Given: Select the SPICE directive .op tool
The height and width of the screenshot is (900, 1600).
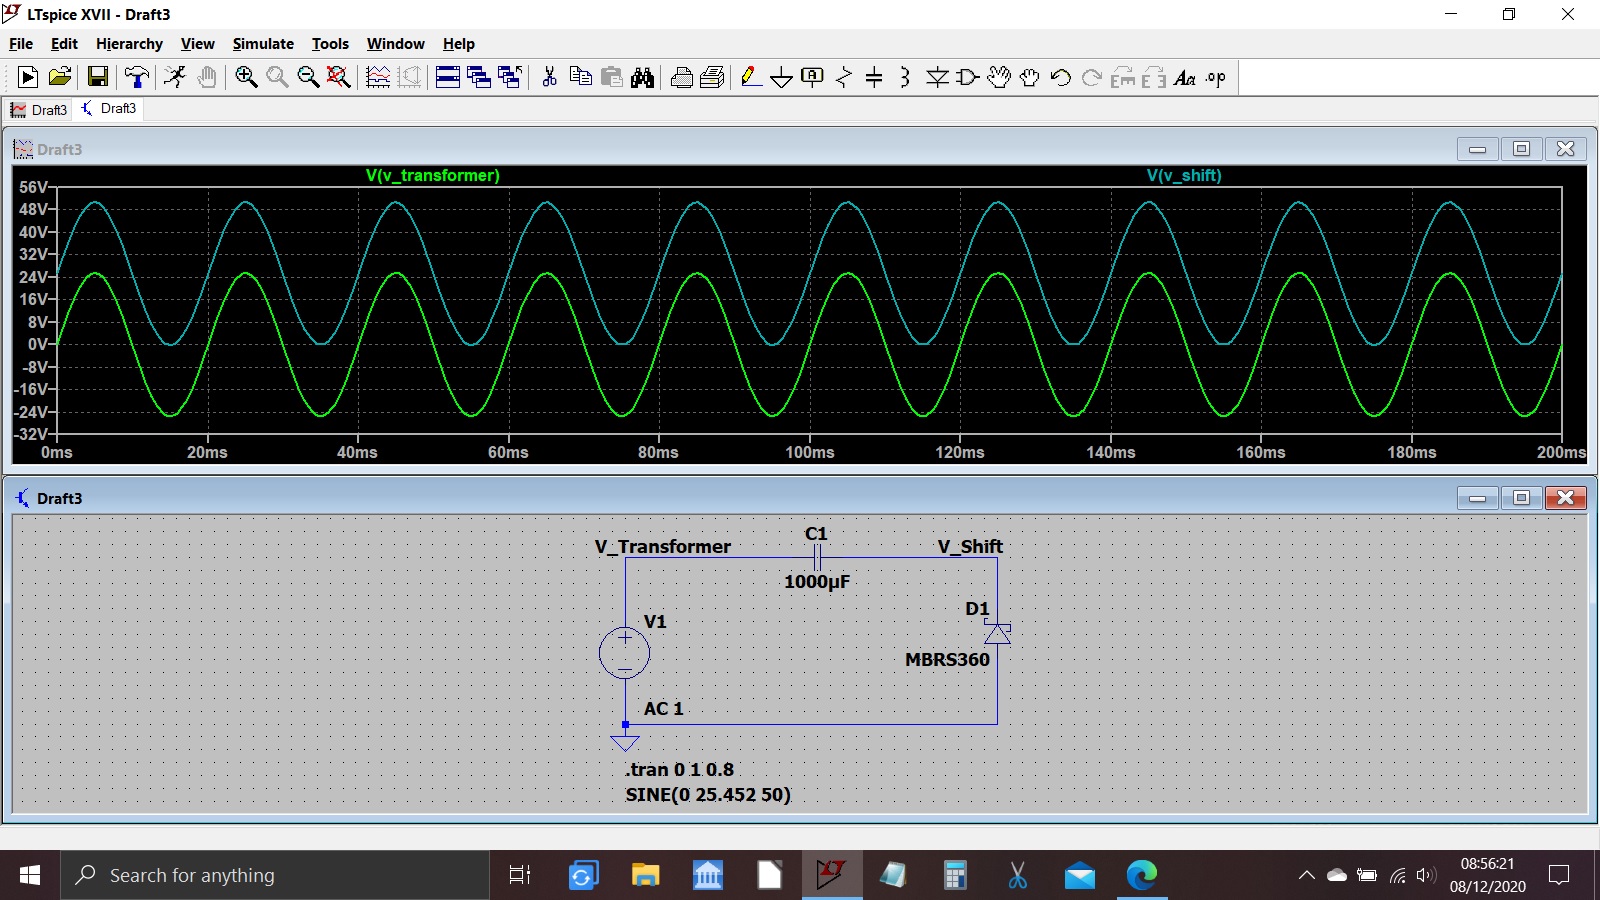Looking at the screenshot, I should click(1216, 77).
